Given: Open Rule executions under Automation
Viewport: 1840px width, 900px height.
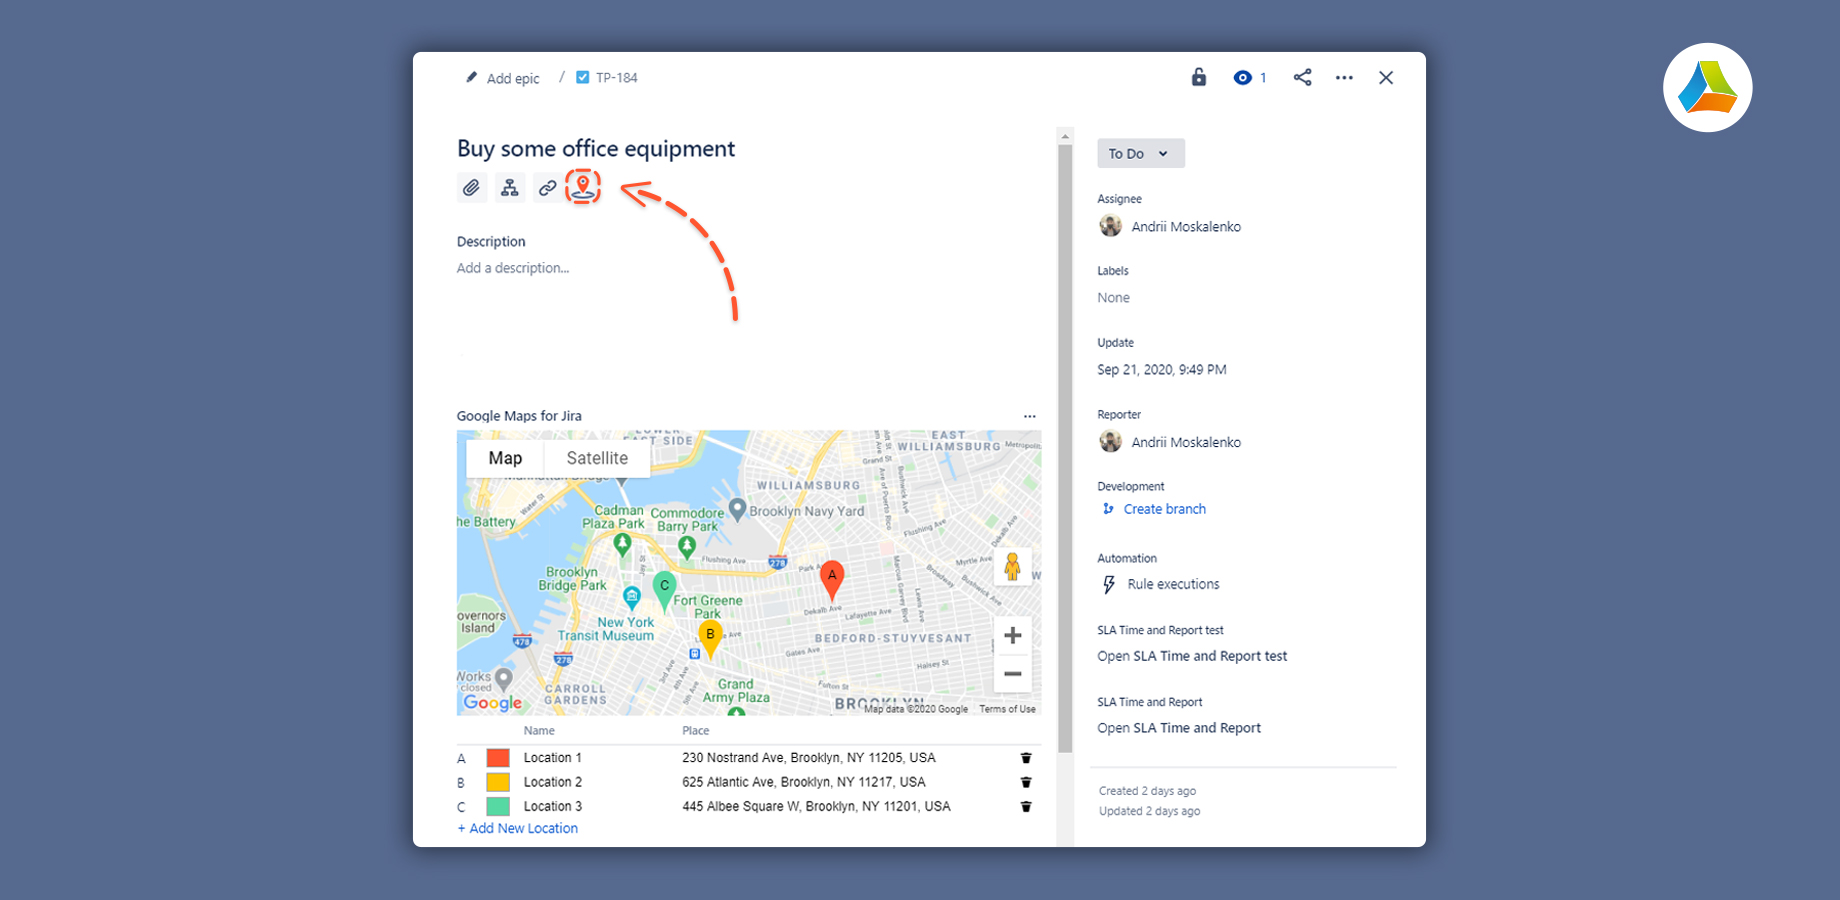Looking at the screenshot, I should coord(1173,584).
